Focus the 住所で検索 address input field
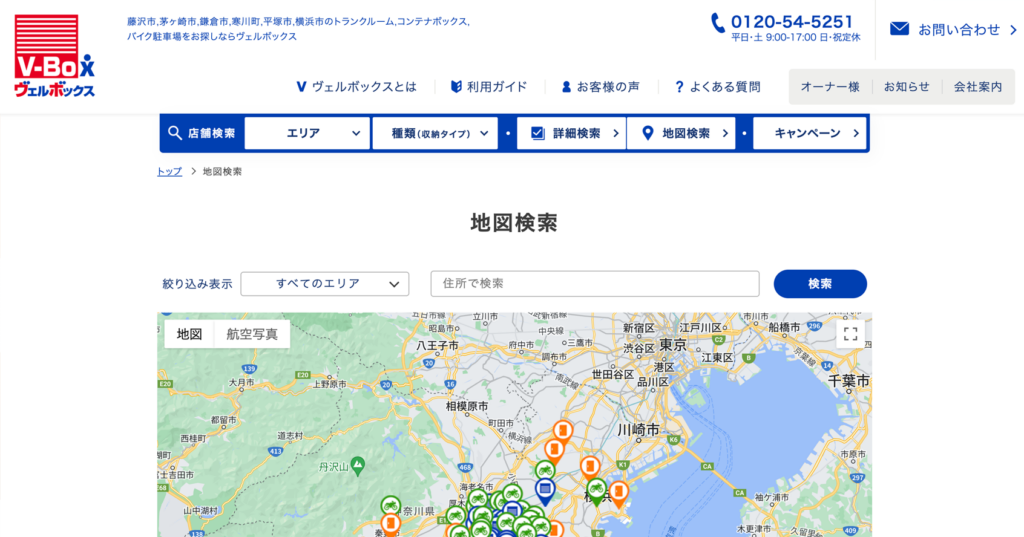 (x=595, y=284)
